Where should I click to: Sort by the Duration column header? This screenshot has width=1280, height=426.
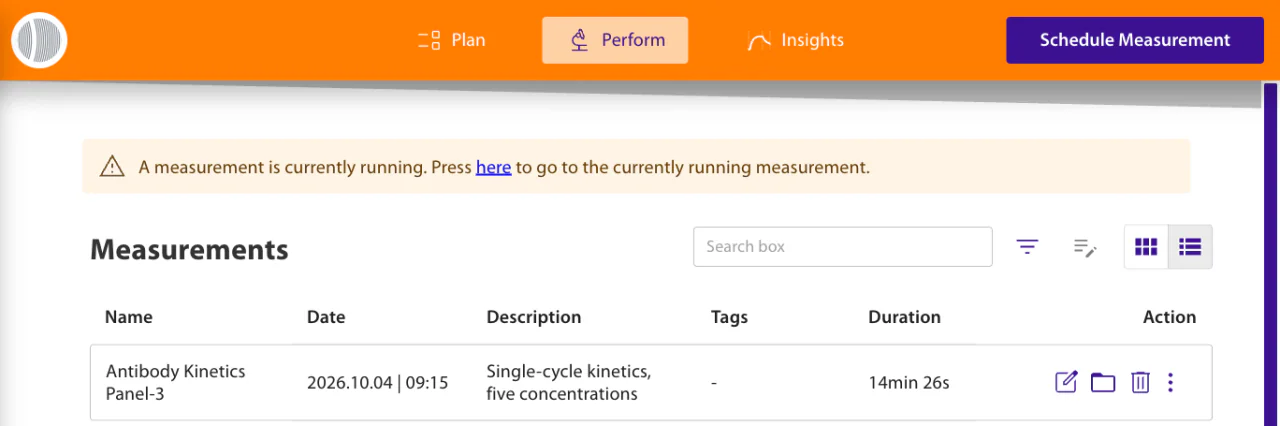click(904, 317)
